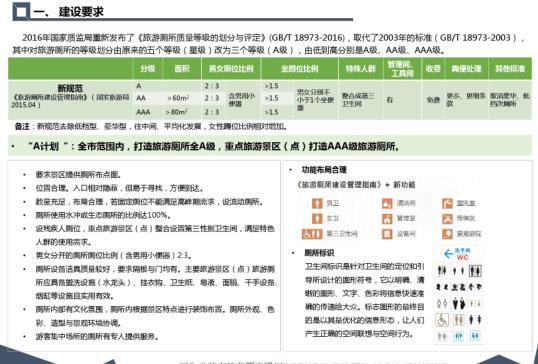Click the 功能布局合理 heading
This screenshot has width=538, height=364.
(324, 170)
